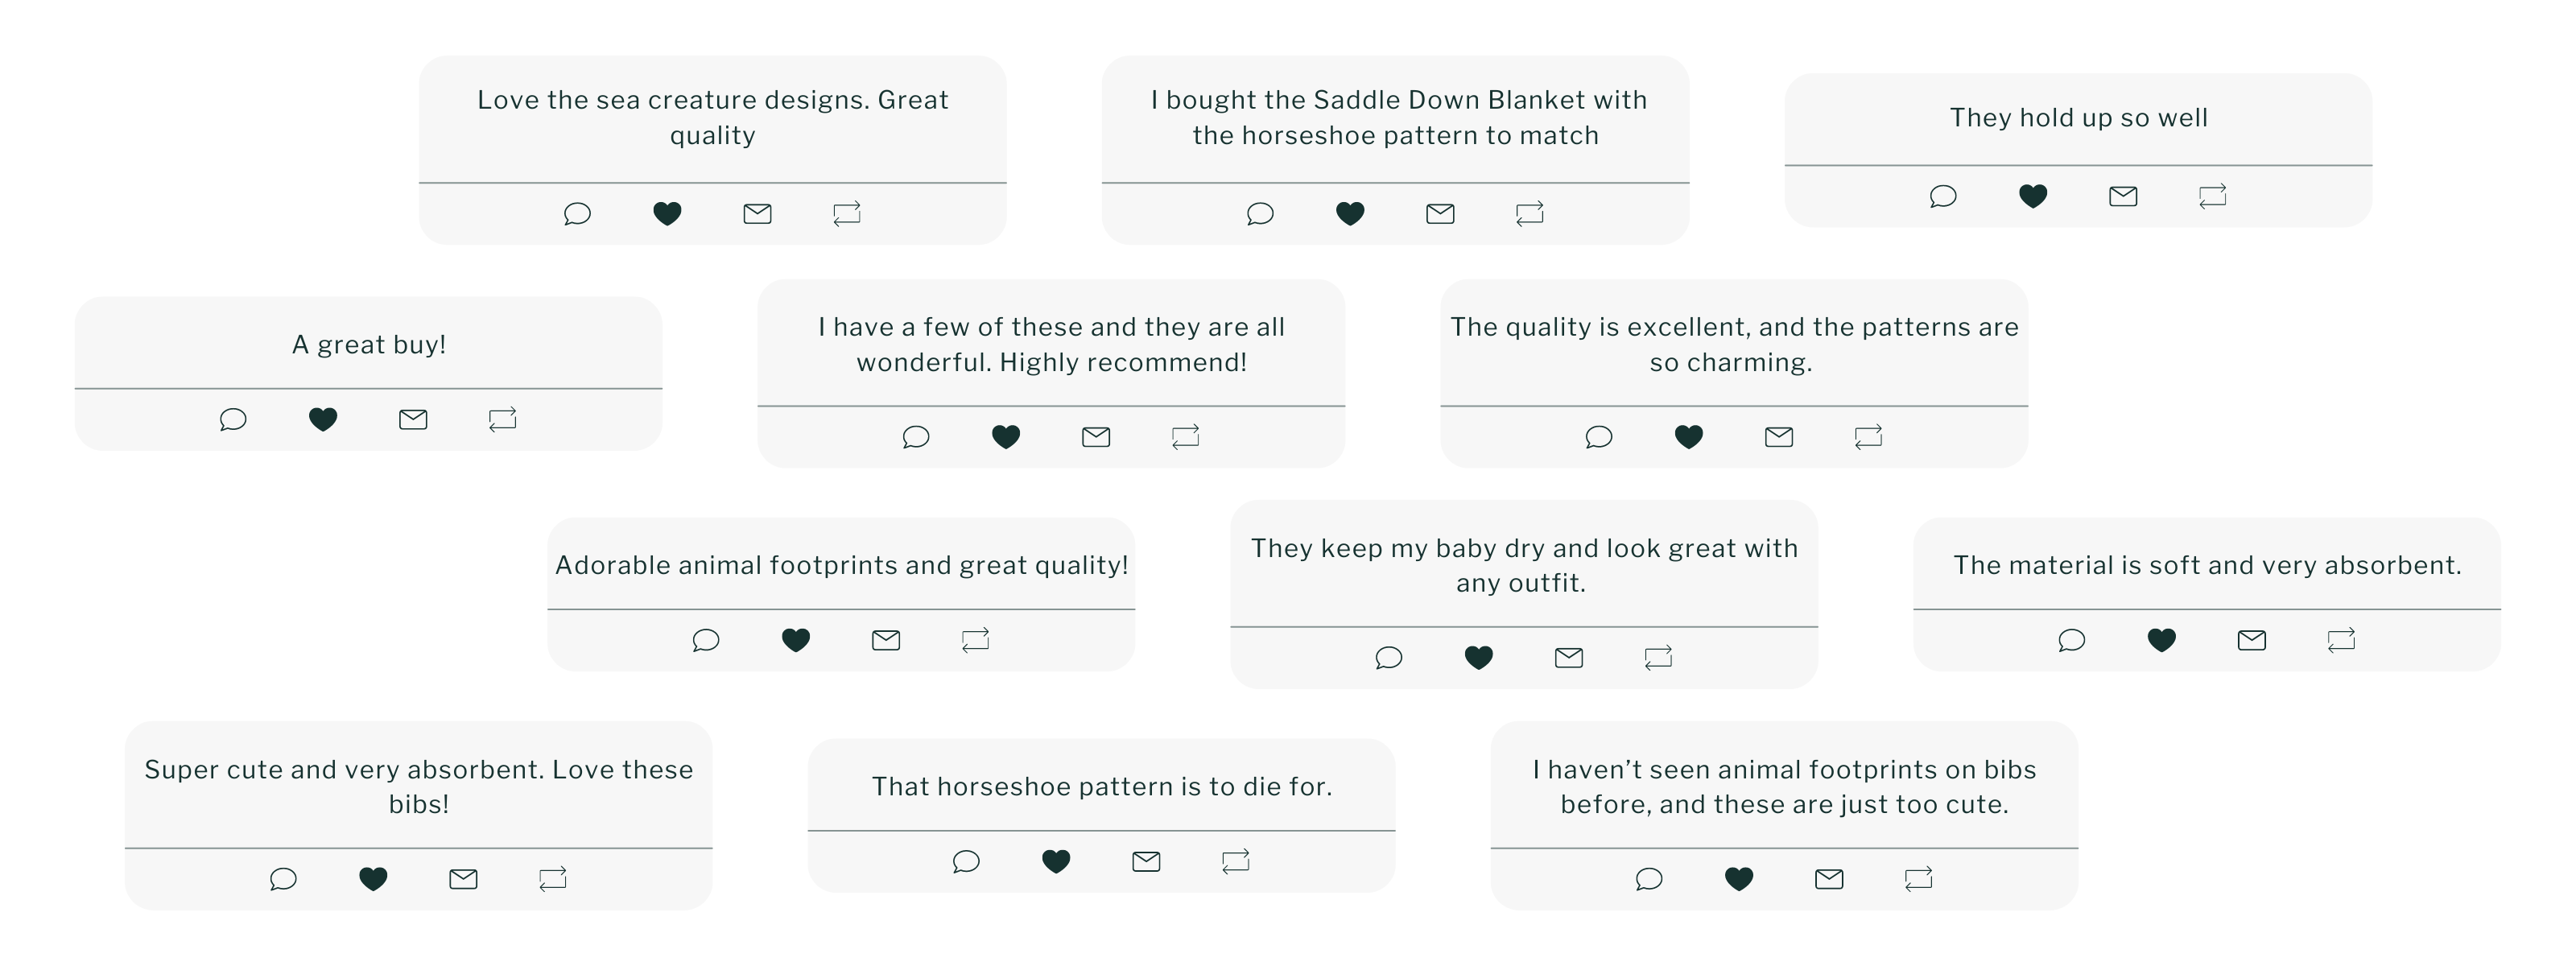Toggle heart on 'Adorable animal footprints' review
Image resolution: width=2576 pixels, height=966 pixels.
[x=796, y=640]
